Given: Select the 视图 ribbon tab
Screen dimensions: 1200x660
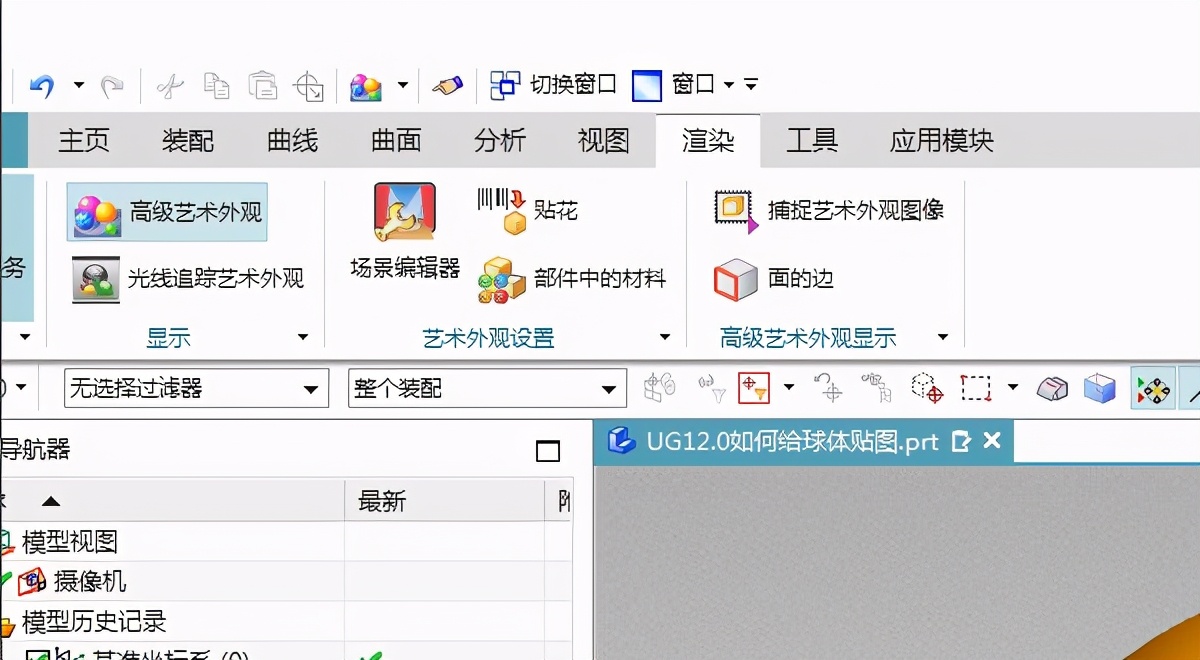Looking at the screenshot, I should click(604, 141).
